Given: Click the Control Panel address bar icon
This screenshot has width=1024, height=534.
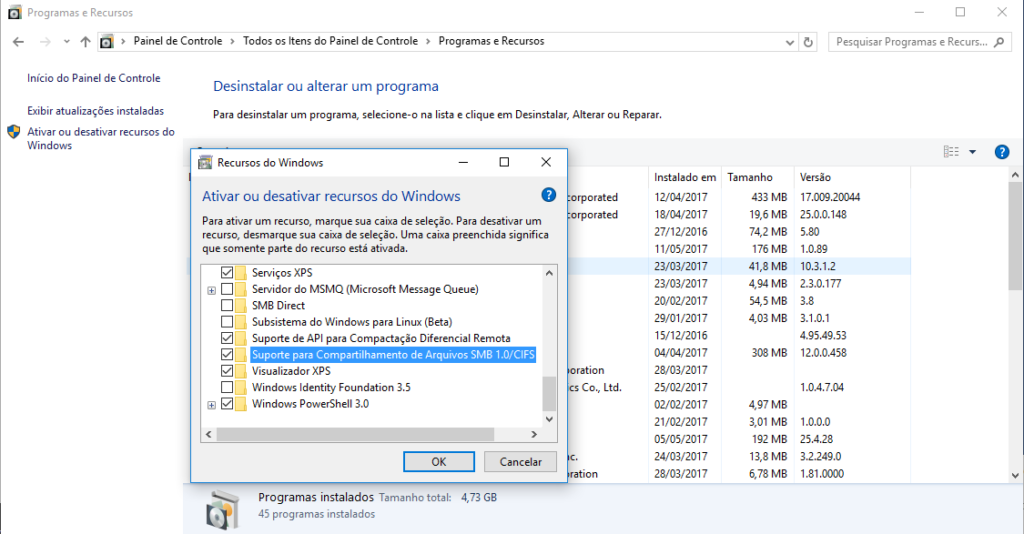Looking at the screenshot, I should click(x=106, y=42).
